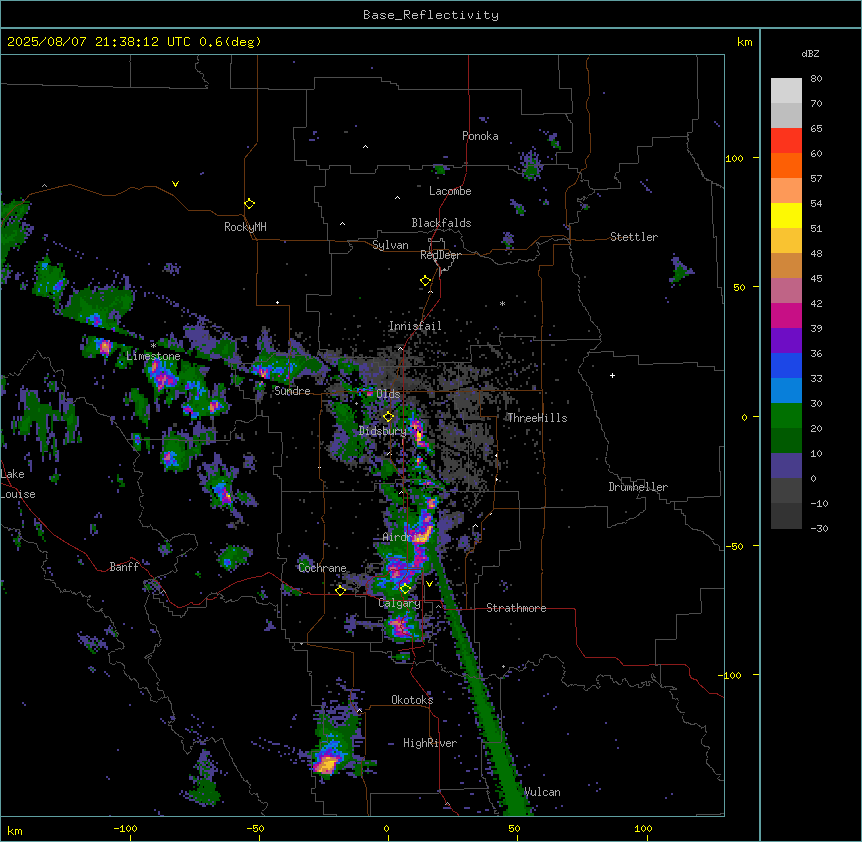Viewport: 862px width, 842px height.
Task: Select the Strathmore city label
Action: point(516,608)
